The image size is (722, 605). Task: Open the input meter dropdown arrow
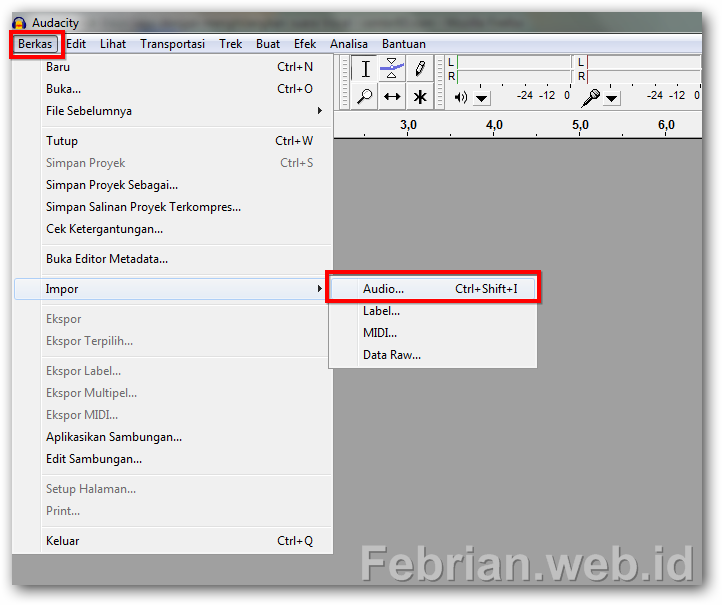tap(611, 98)
